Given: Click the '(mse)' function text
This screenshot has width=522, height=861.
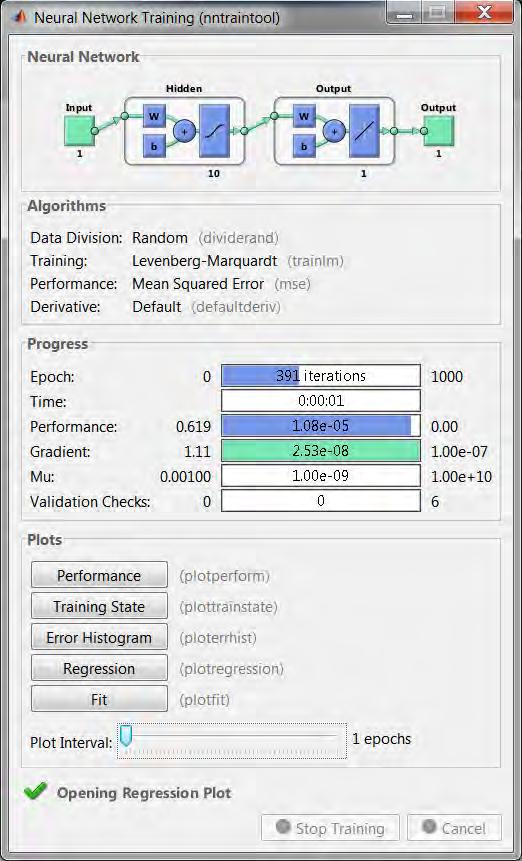Looking at the screenshot, I should [293, 284].
